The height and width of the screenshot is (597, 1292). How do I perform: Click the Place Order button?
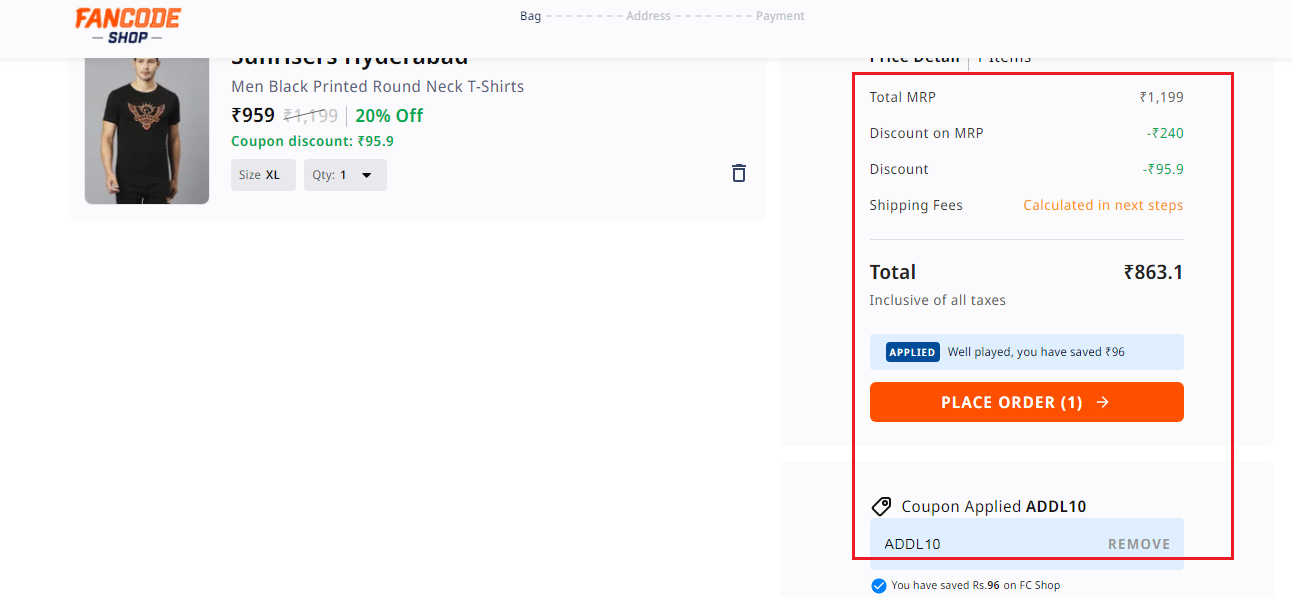pyautogui.click(x=1027, y=402)
